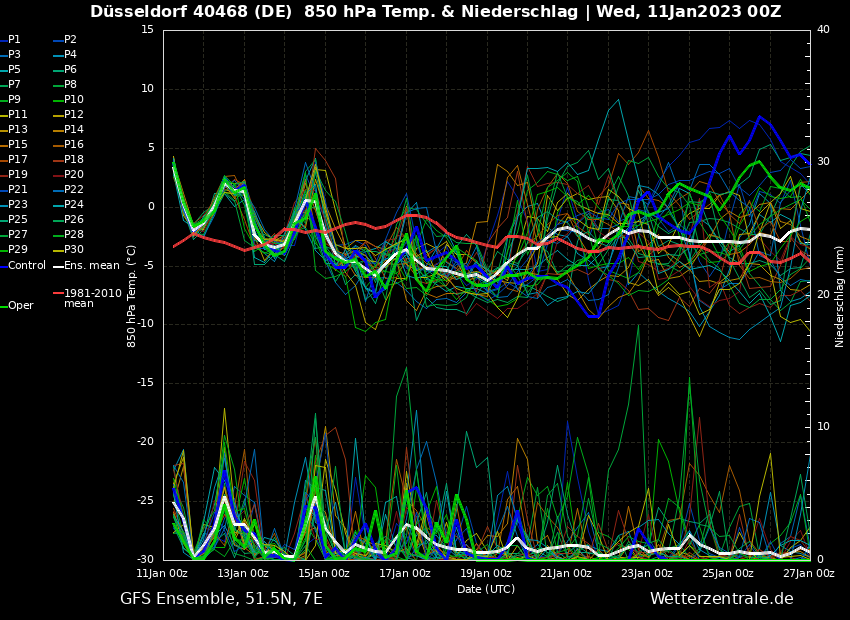Select the P22 legend label
Viewport: 850px width, 620px height.
74,190
